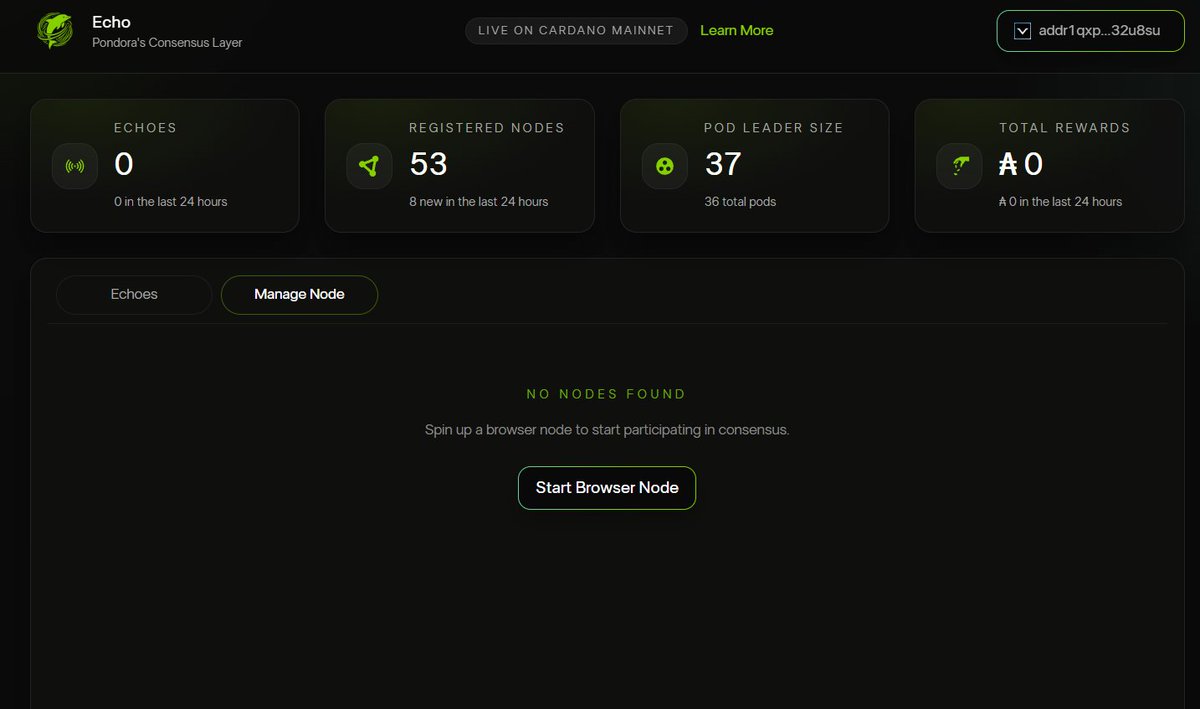Click "0 in the last 24 hours" text
The height and width of the screenshot is (709, 1200).
(171, 202)
